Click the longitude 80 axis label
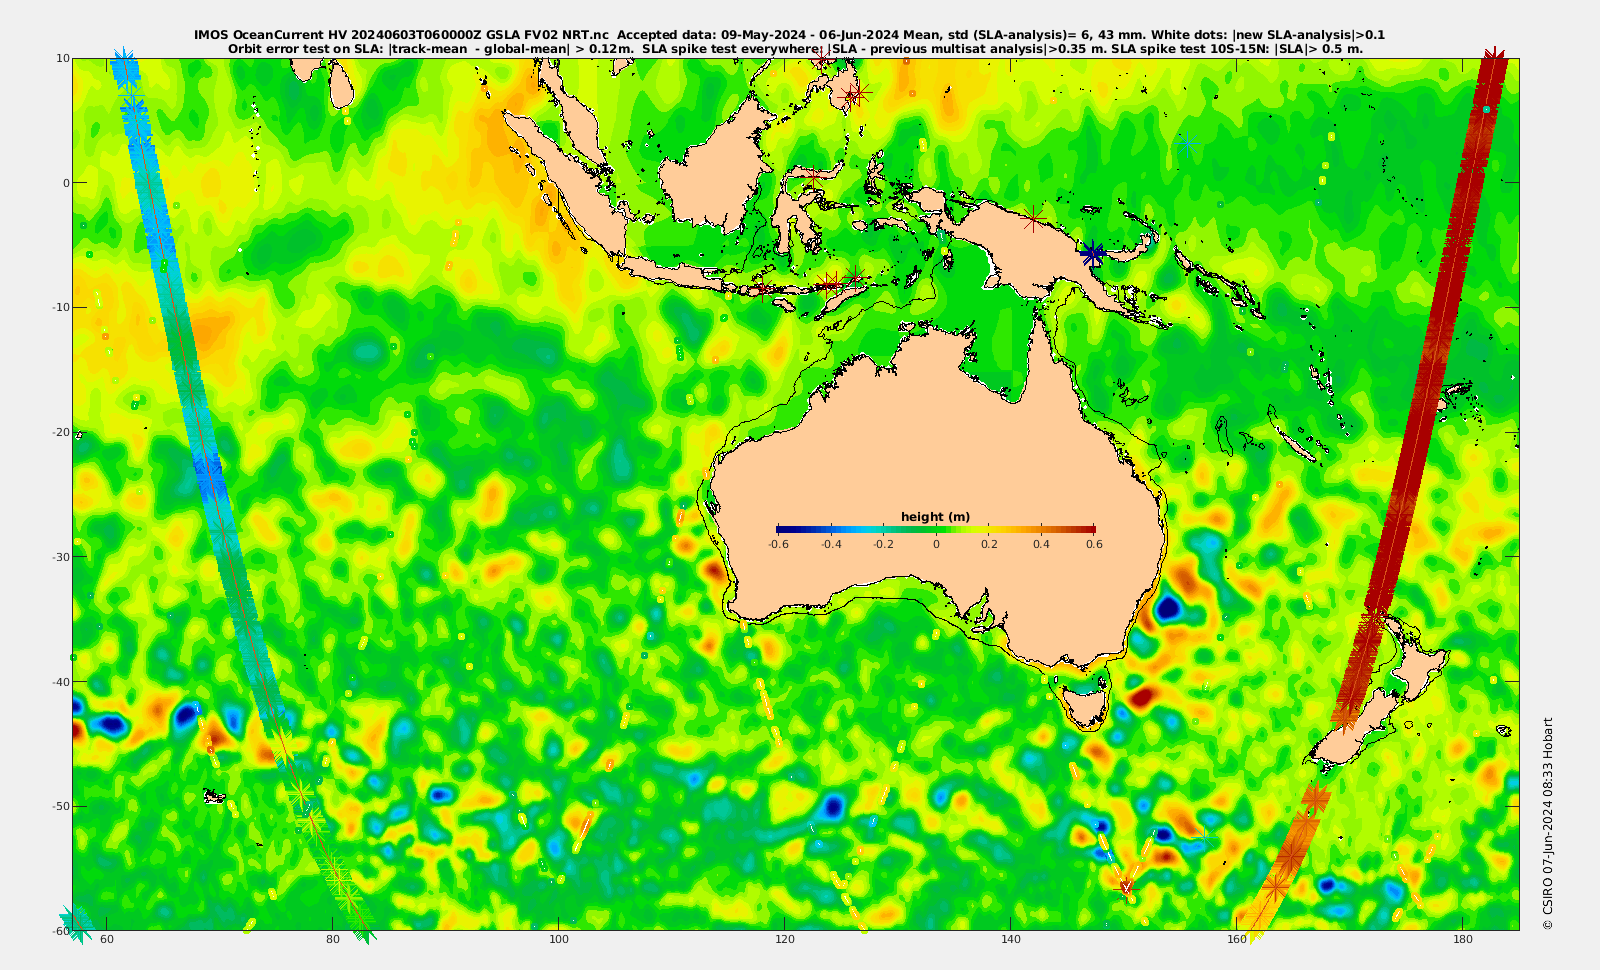1600x970 pixels. [x=333, y=939]
